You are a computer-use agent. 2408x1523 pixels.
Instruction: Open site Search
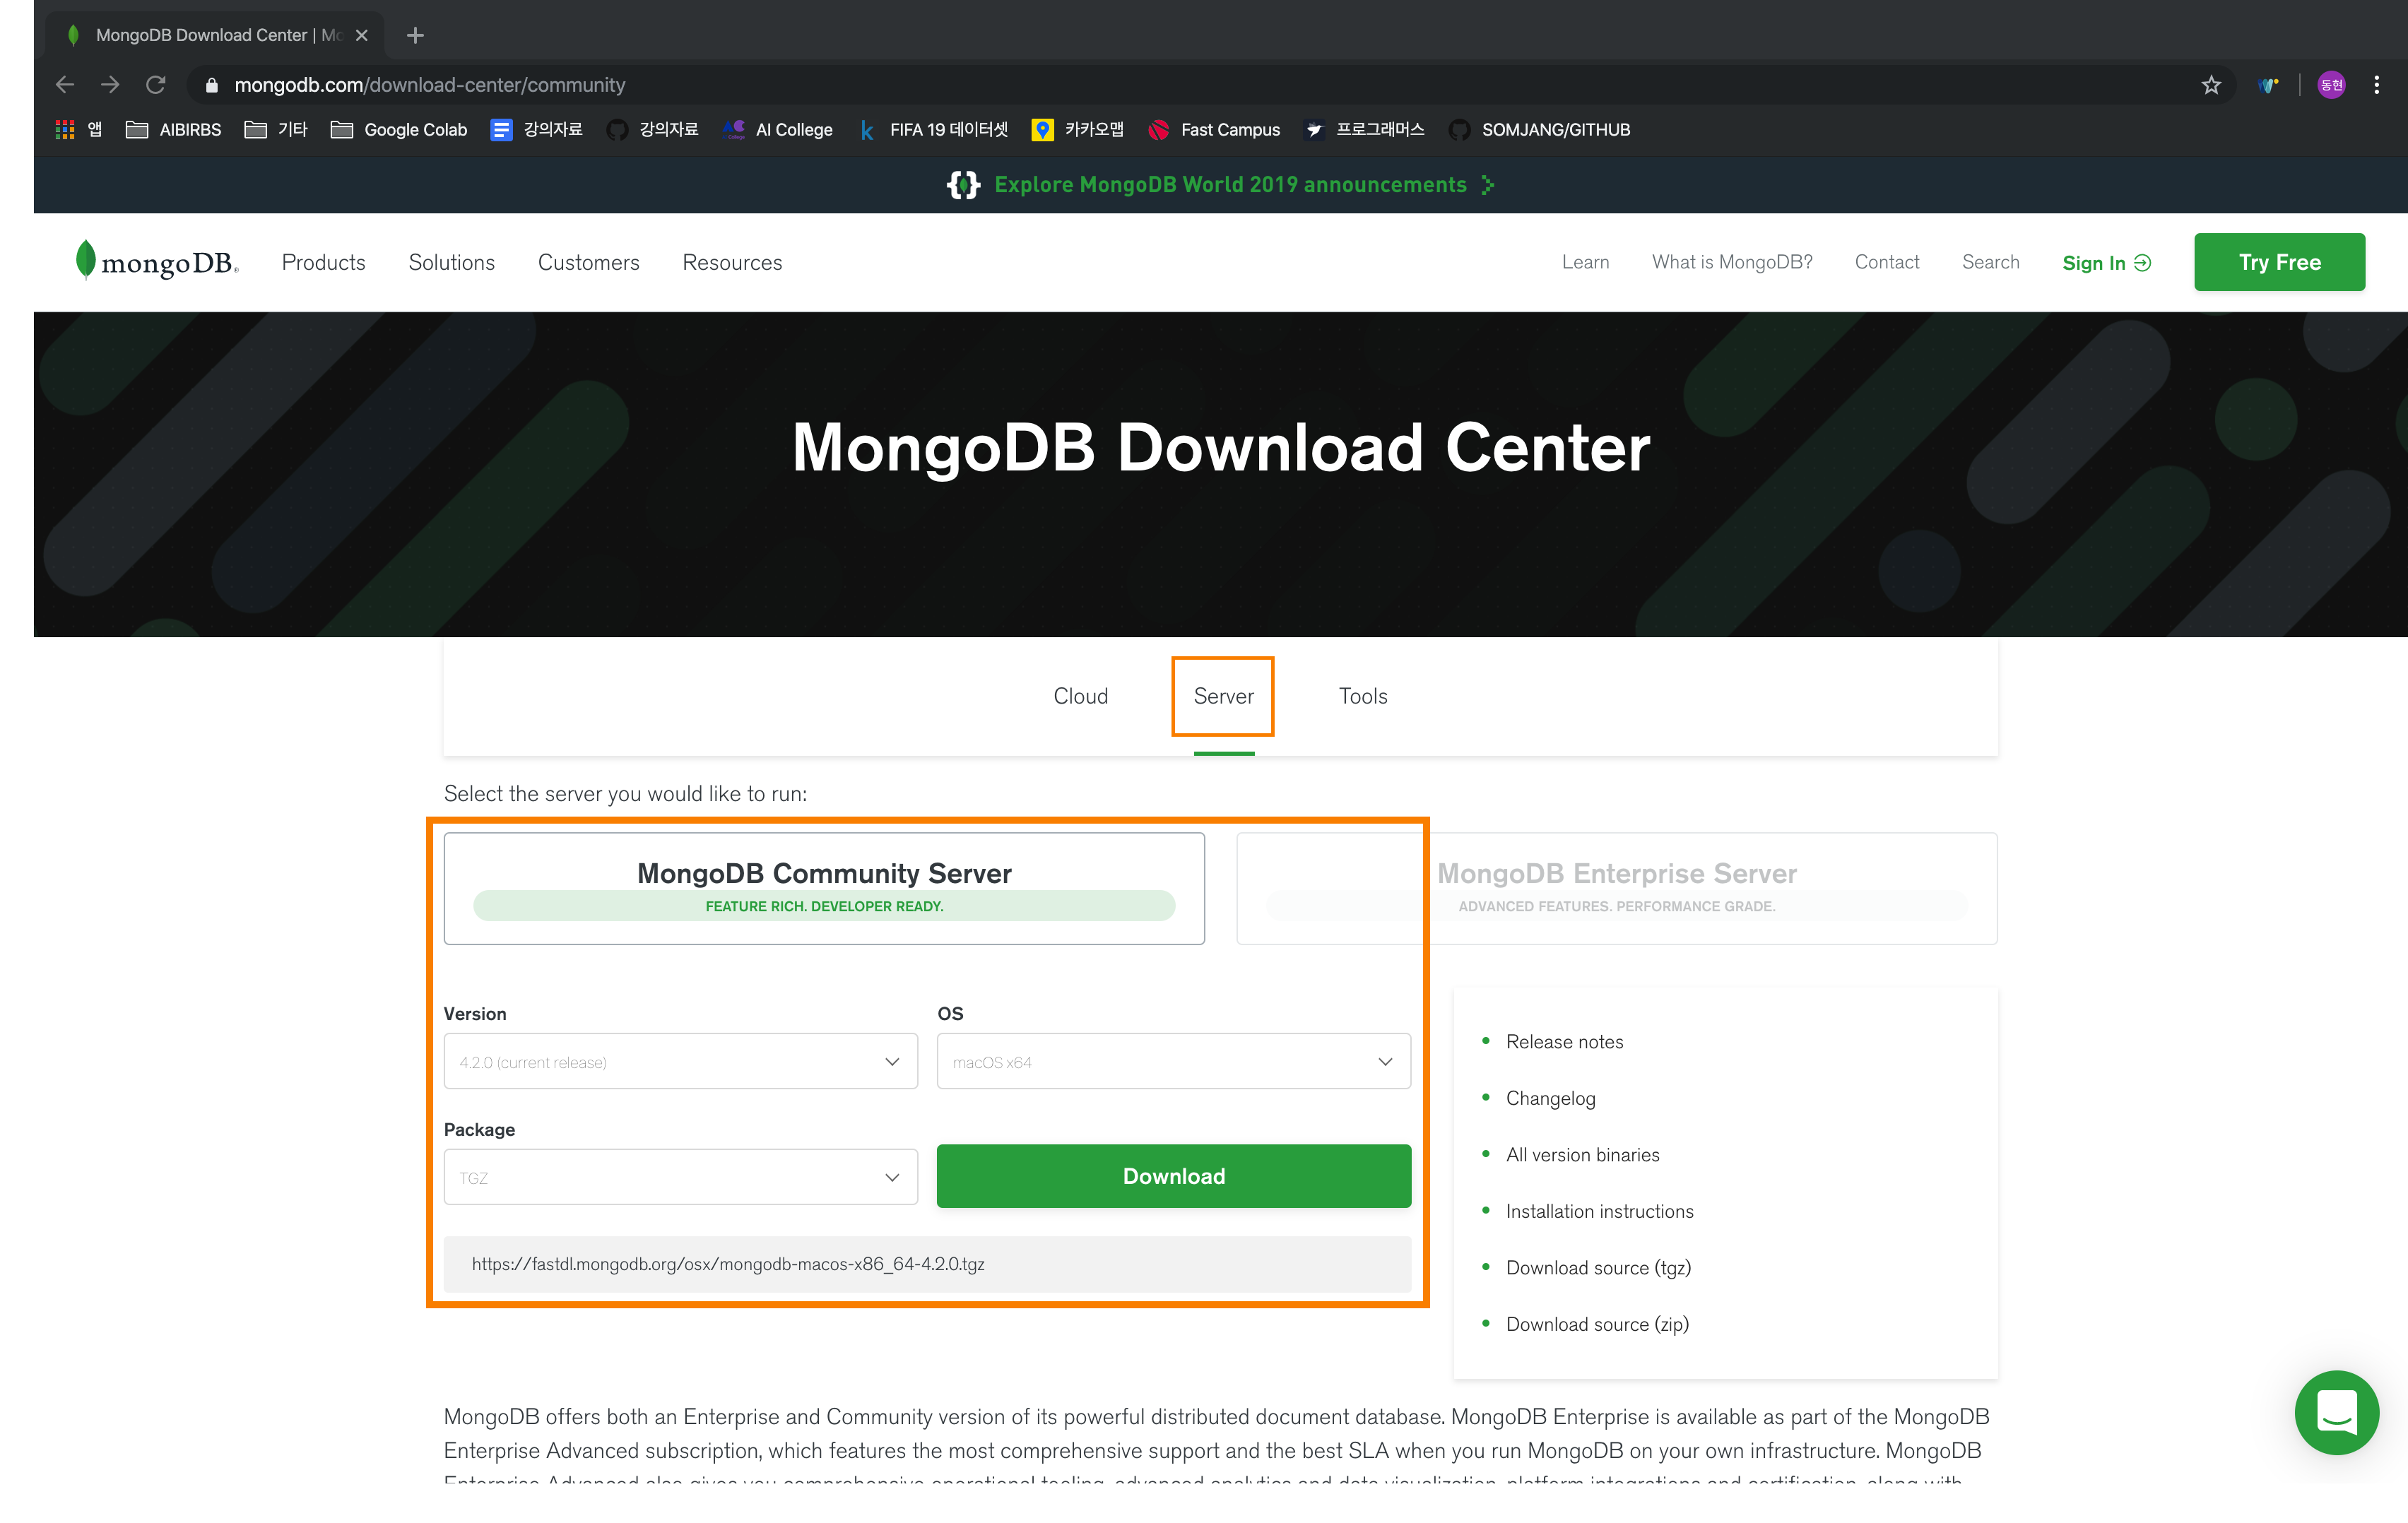tap(1990, 262)
